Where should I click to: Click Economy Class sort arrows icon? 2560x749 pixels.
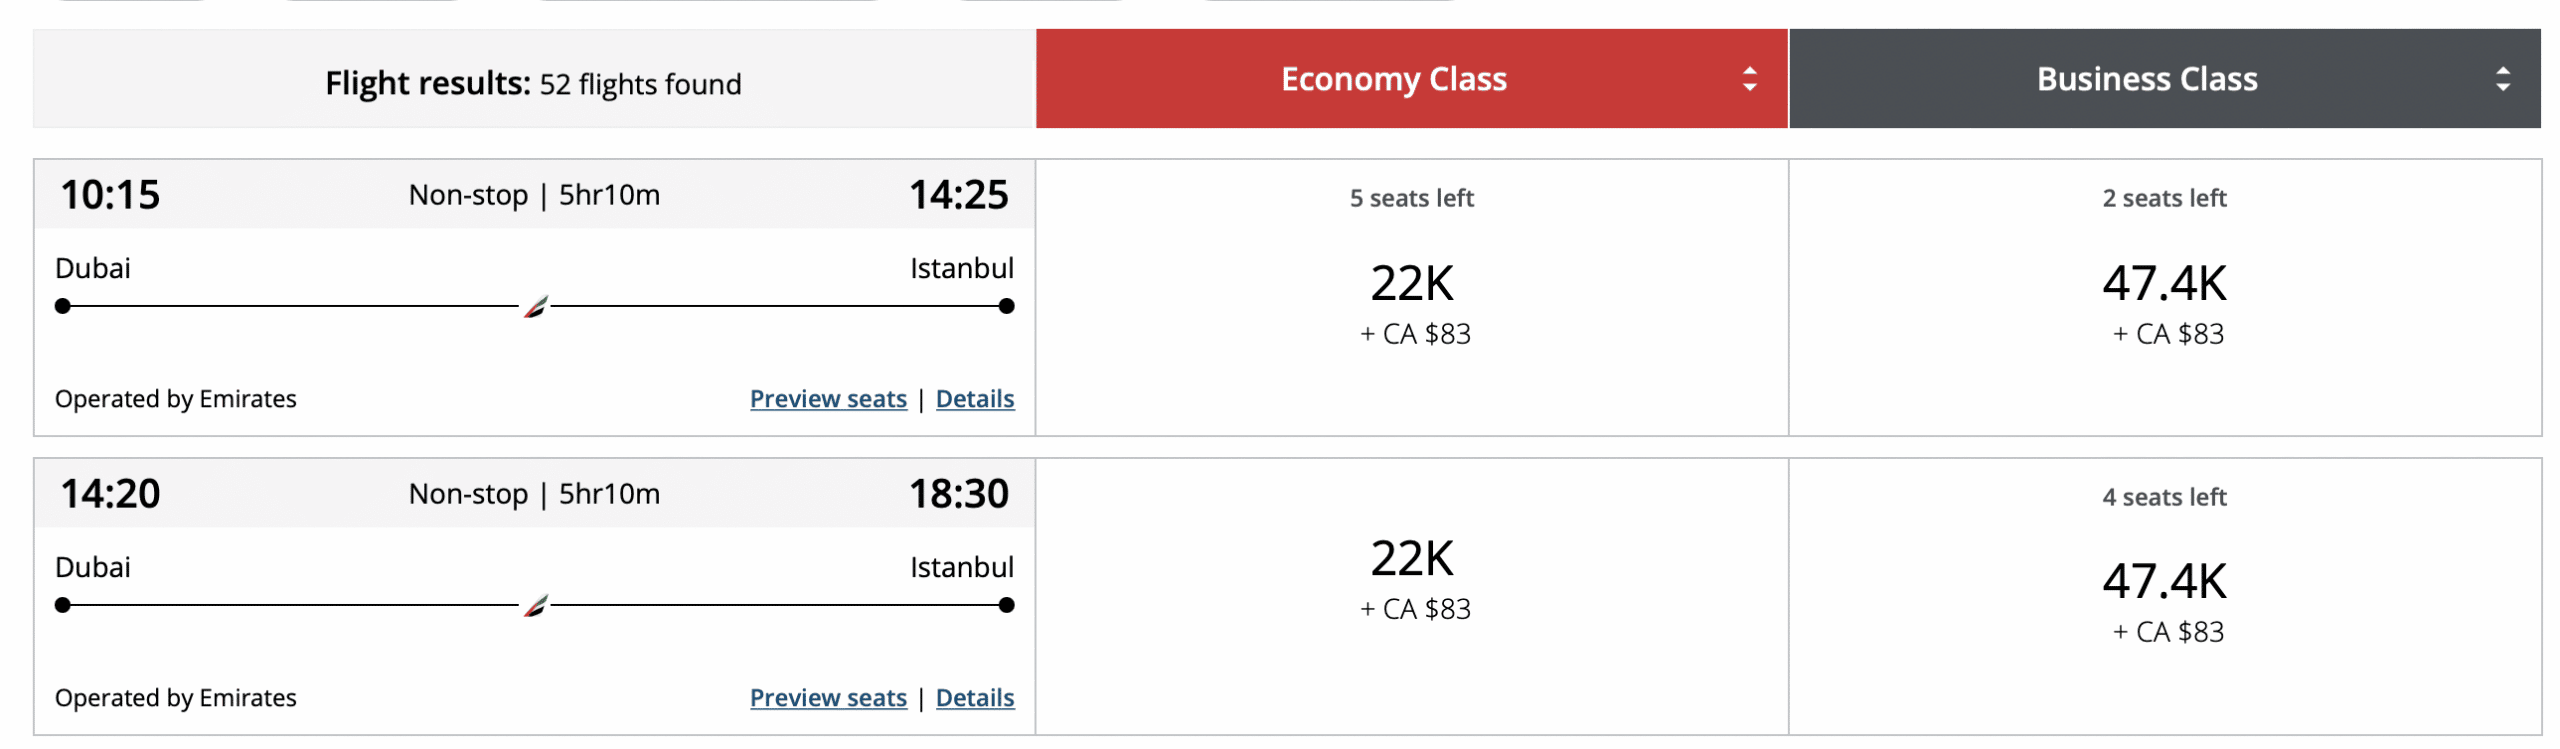[x=1749, y=79]
